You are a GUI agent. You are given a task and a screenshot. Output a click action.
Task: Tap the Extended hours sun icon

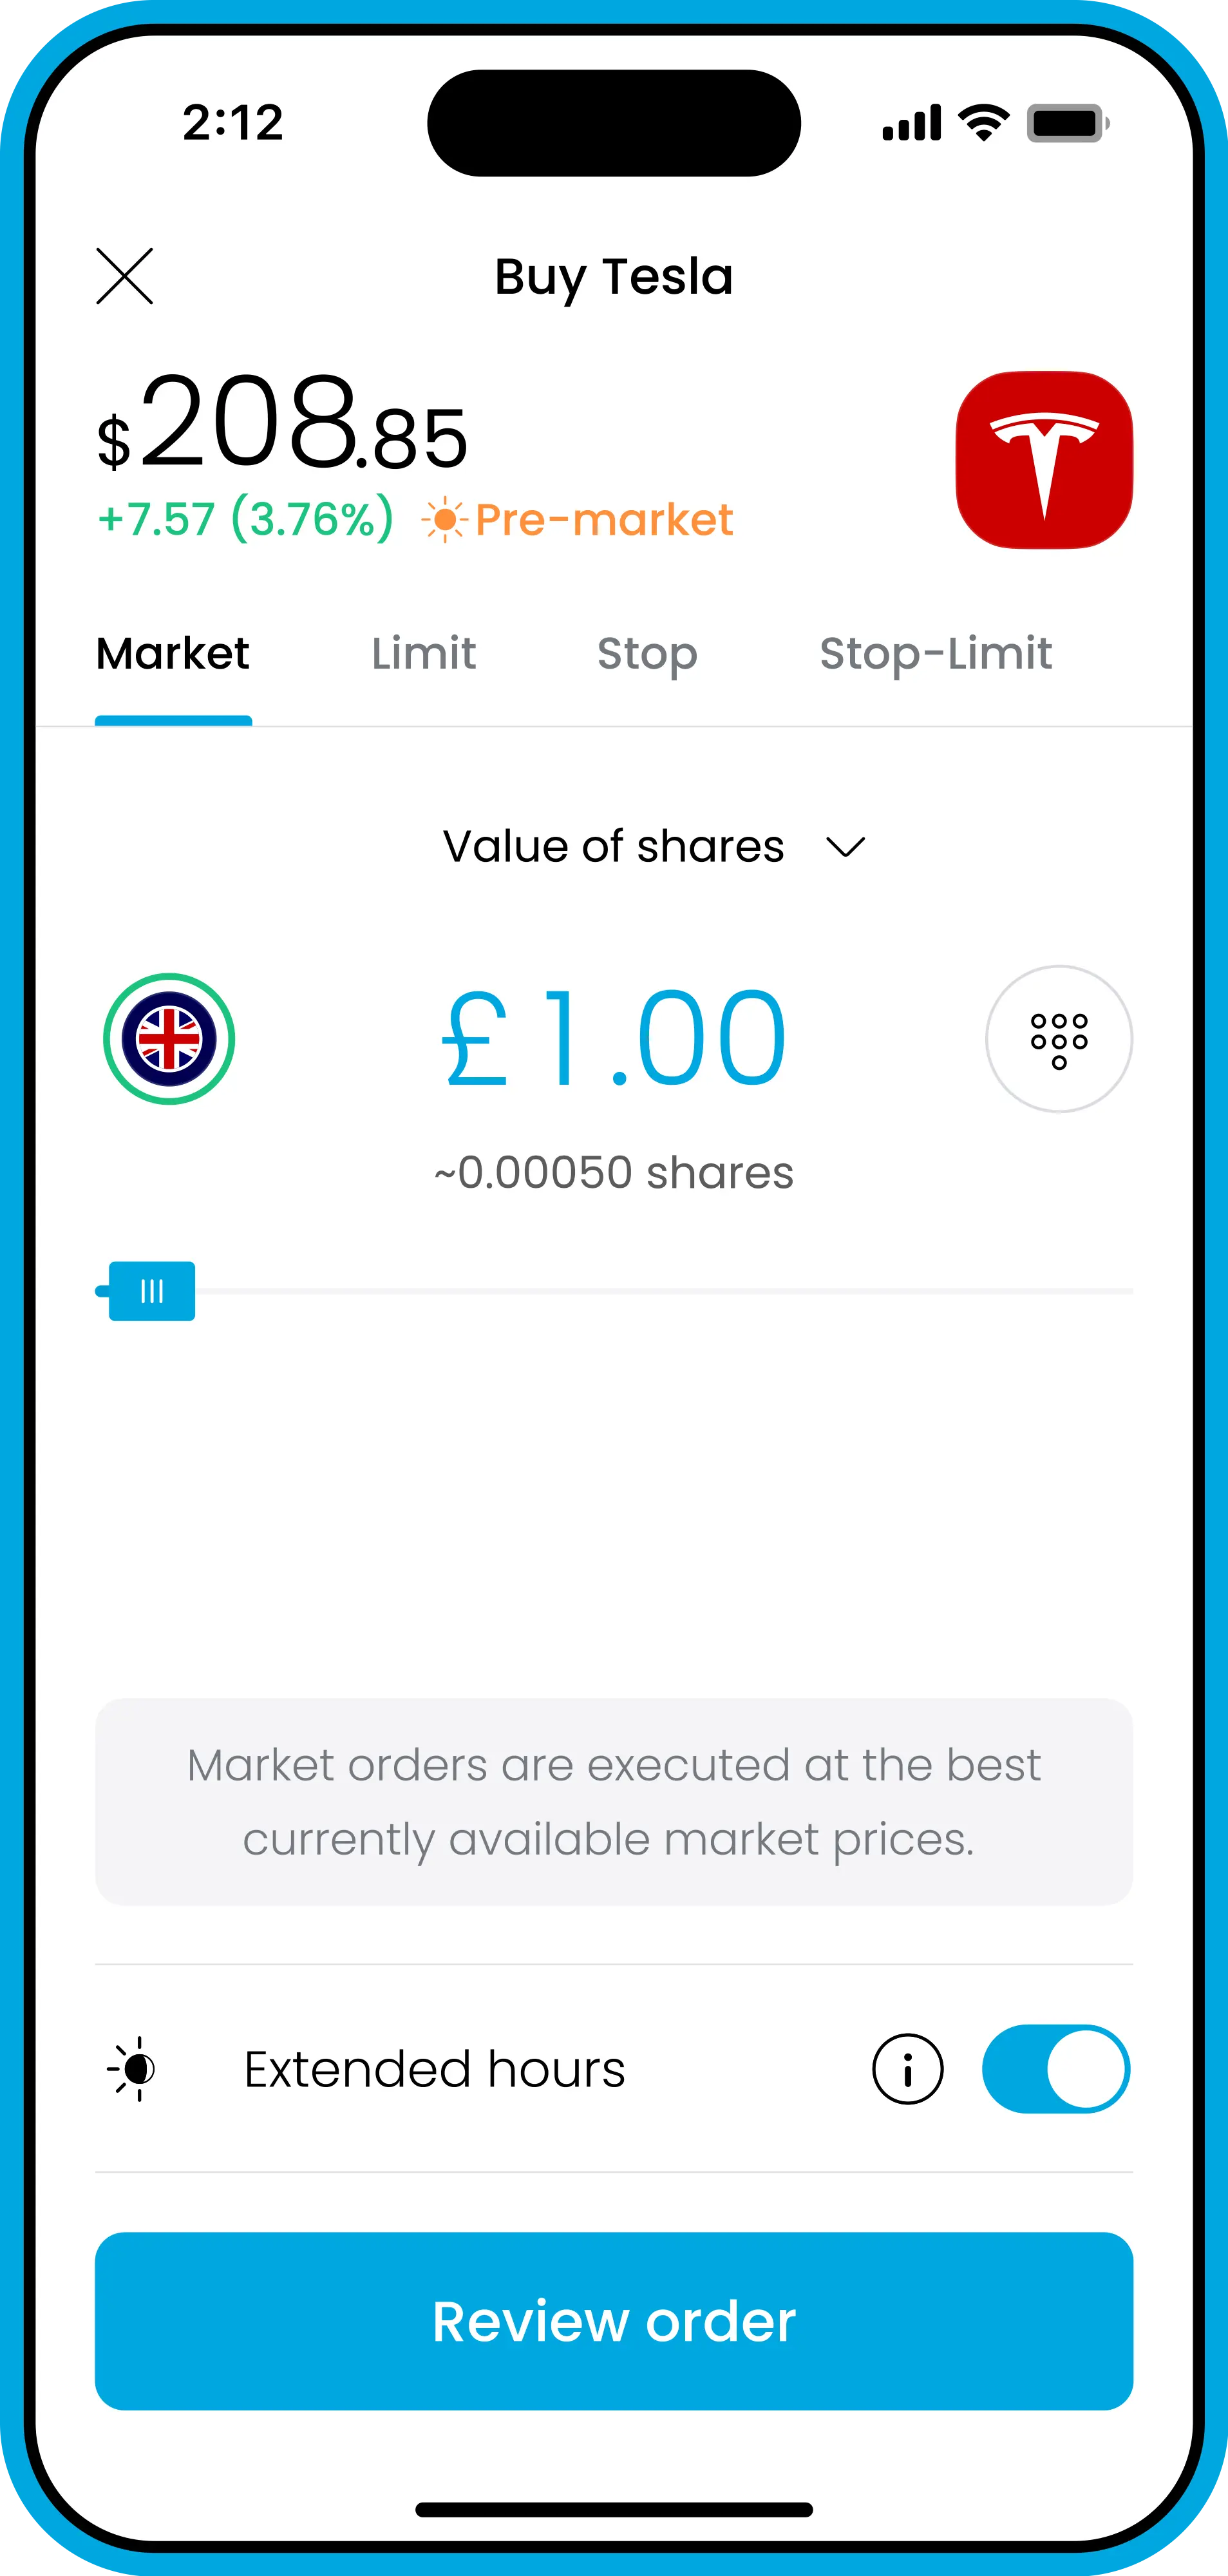tap(133, 2069)
